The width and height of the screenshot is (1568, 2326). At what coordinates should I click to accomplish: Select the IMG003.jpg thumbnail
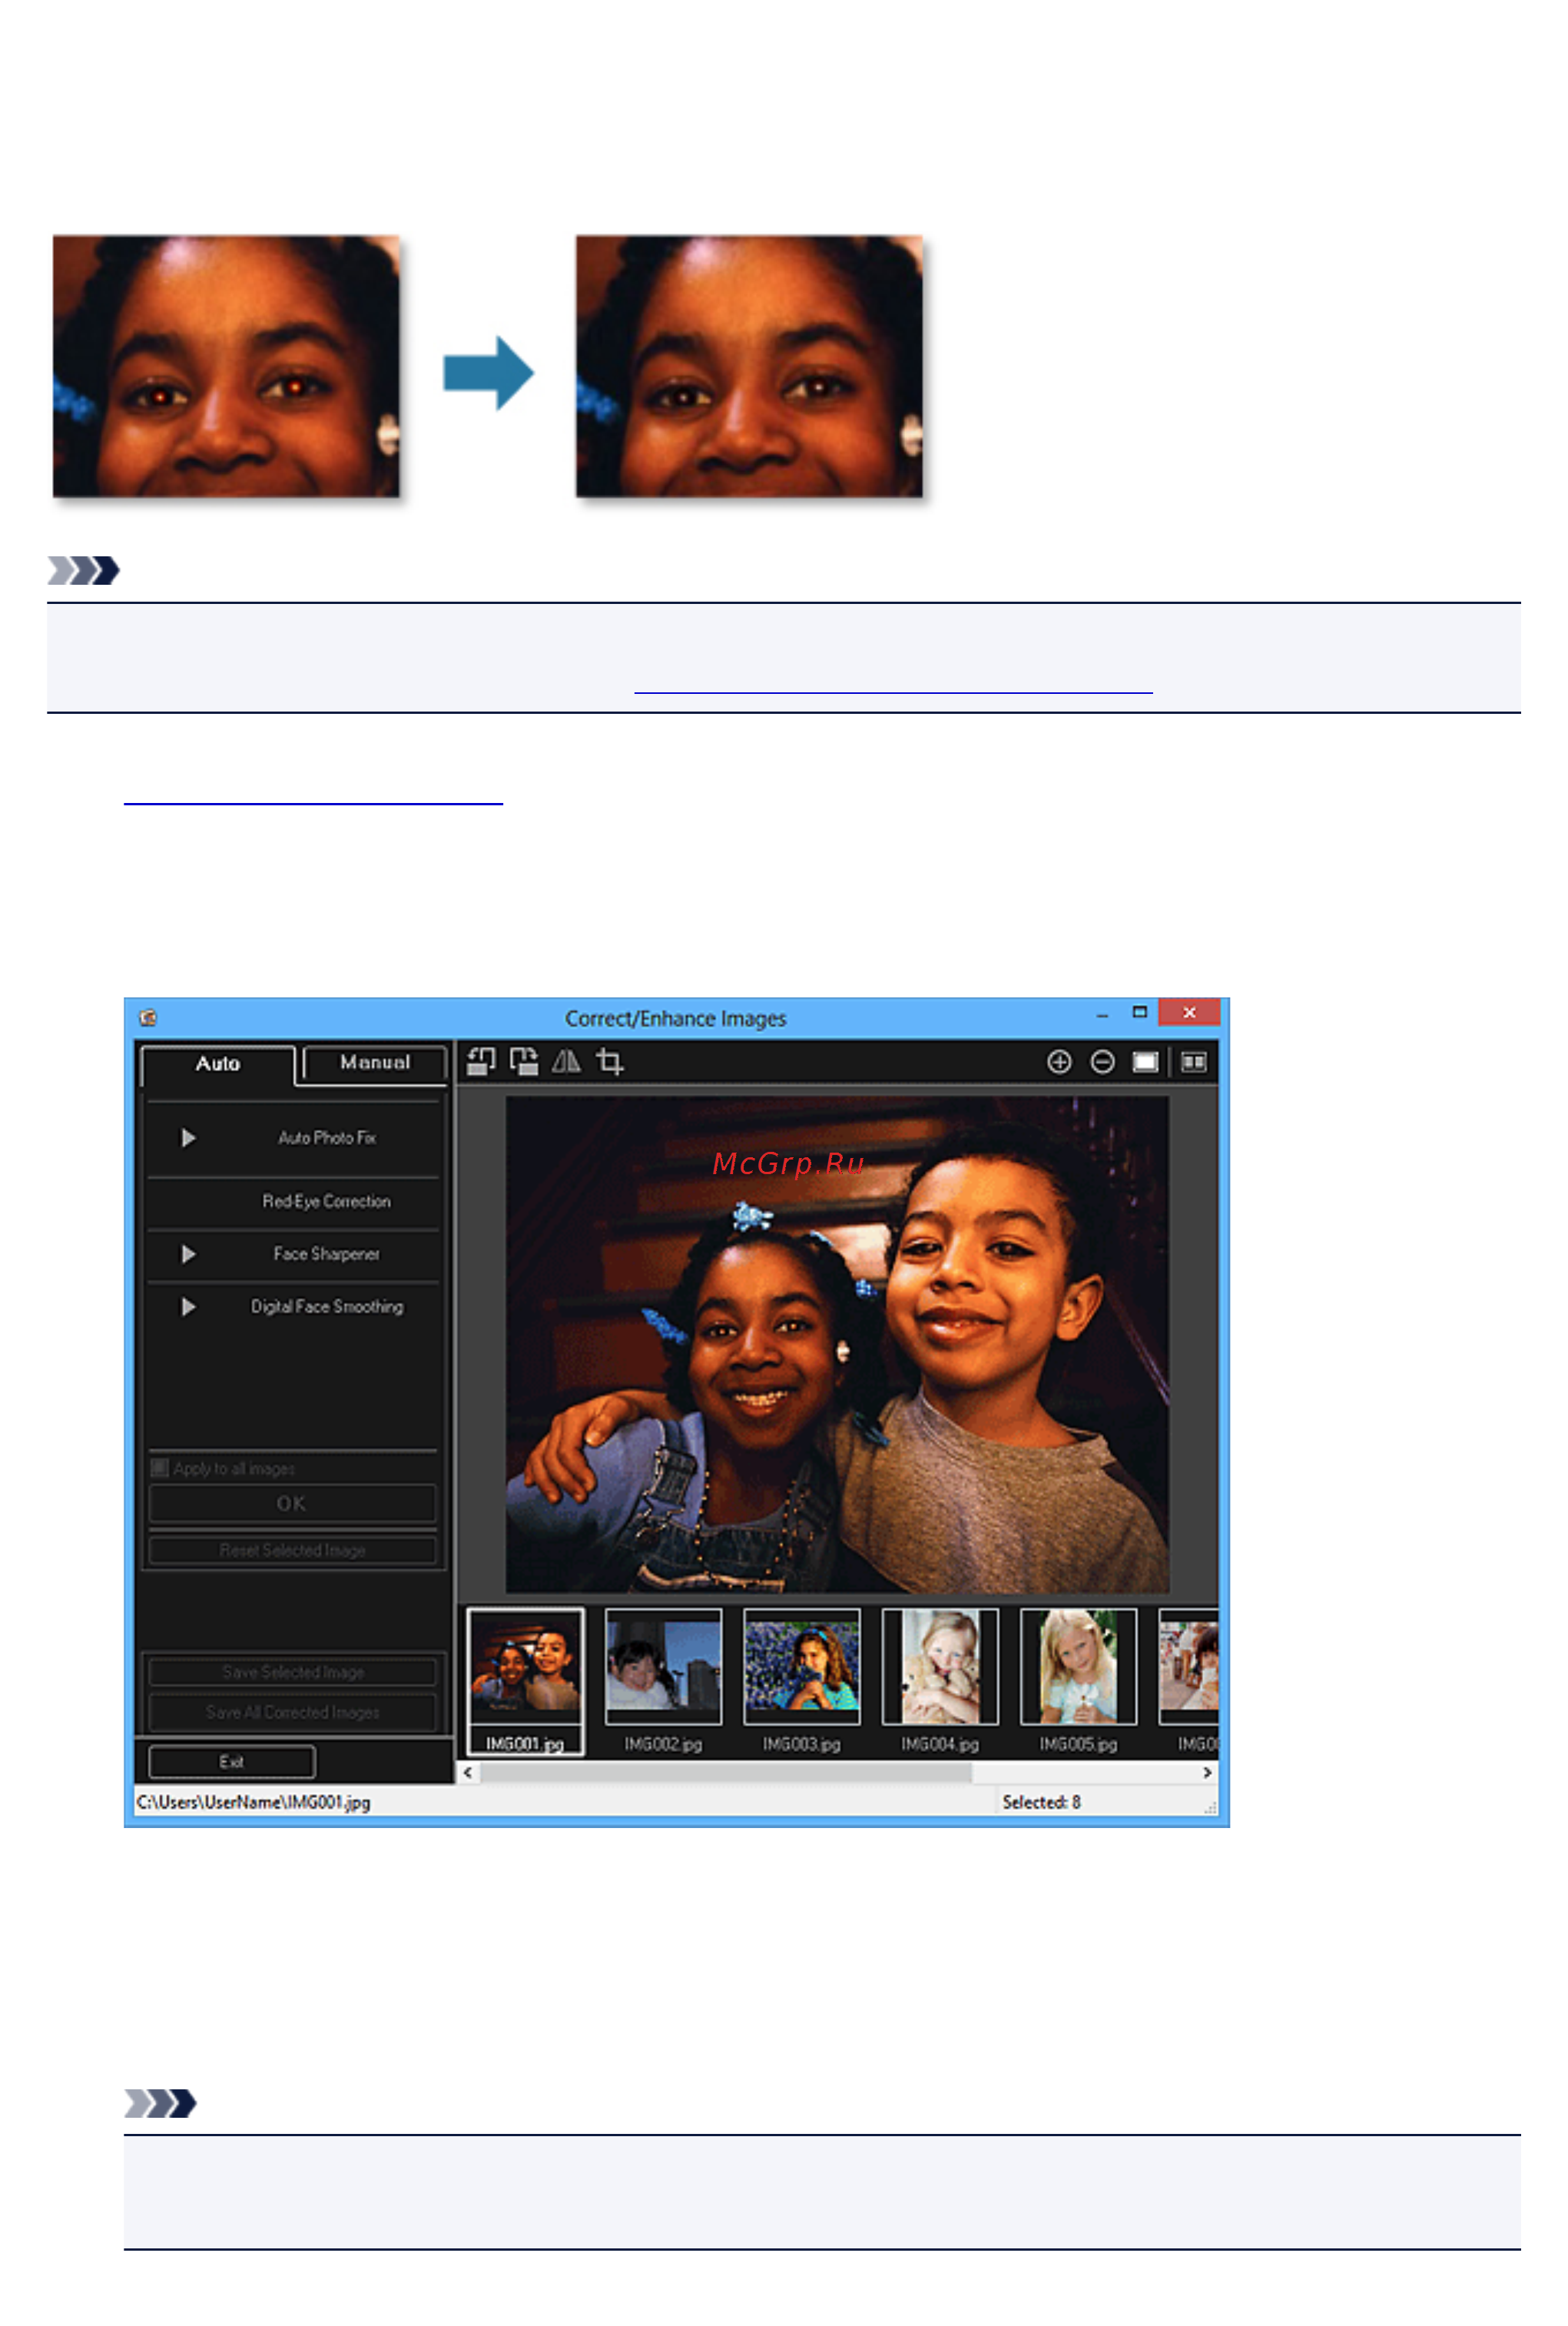pos(802,1680)
